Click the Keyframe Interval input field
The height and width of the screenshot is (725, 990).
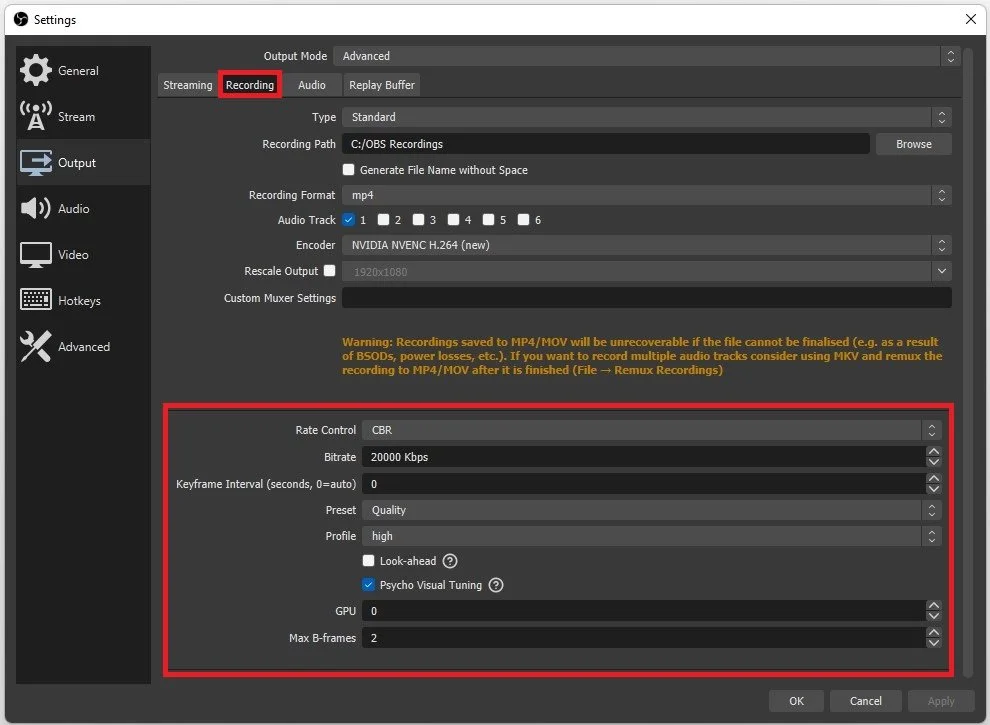pyautogui.click(x=644, y=484)
